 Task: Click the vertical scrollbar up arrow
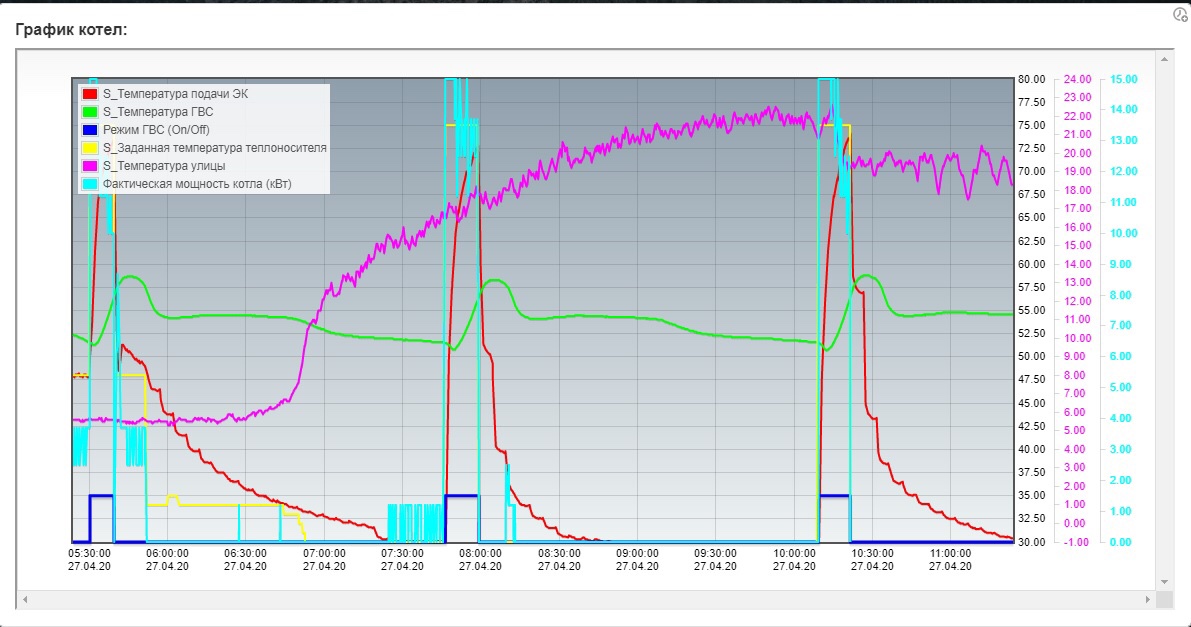tap(1164, 59)
